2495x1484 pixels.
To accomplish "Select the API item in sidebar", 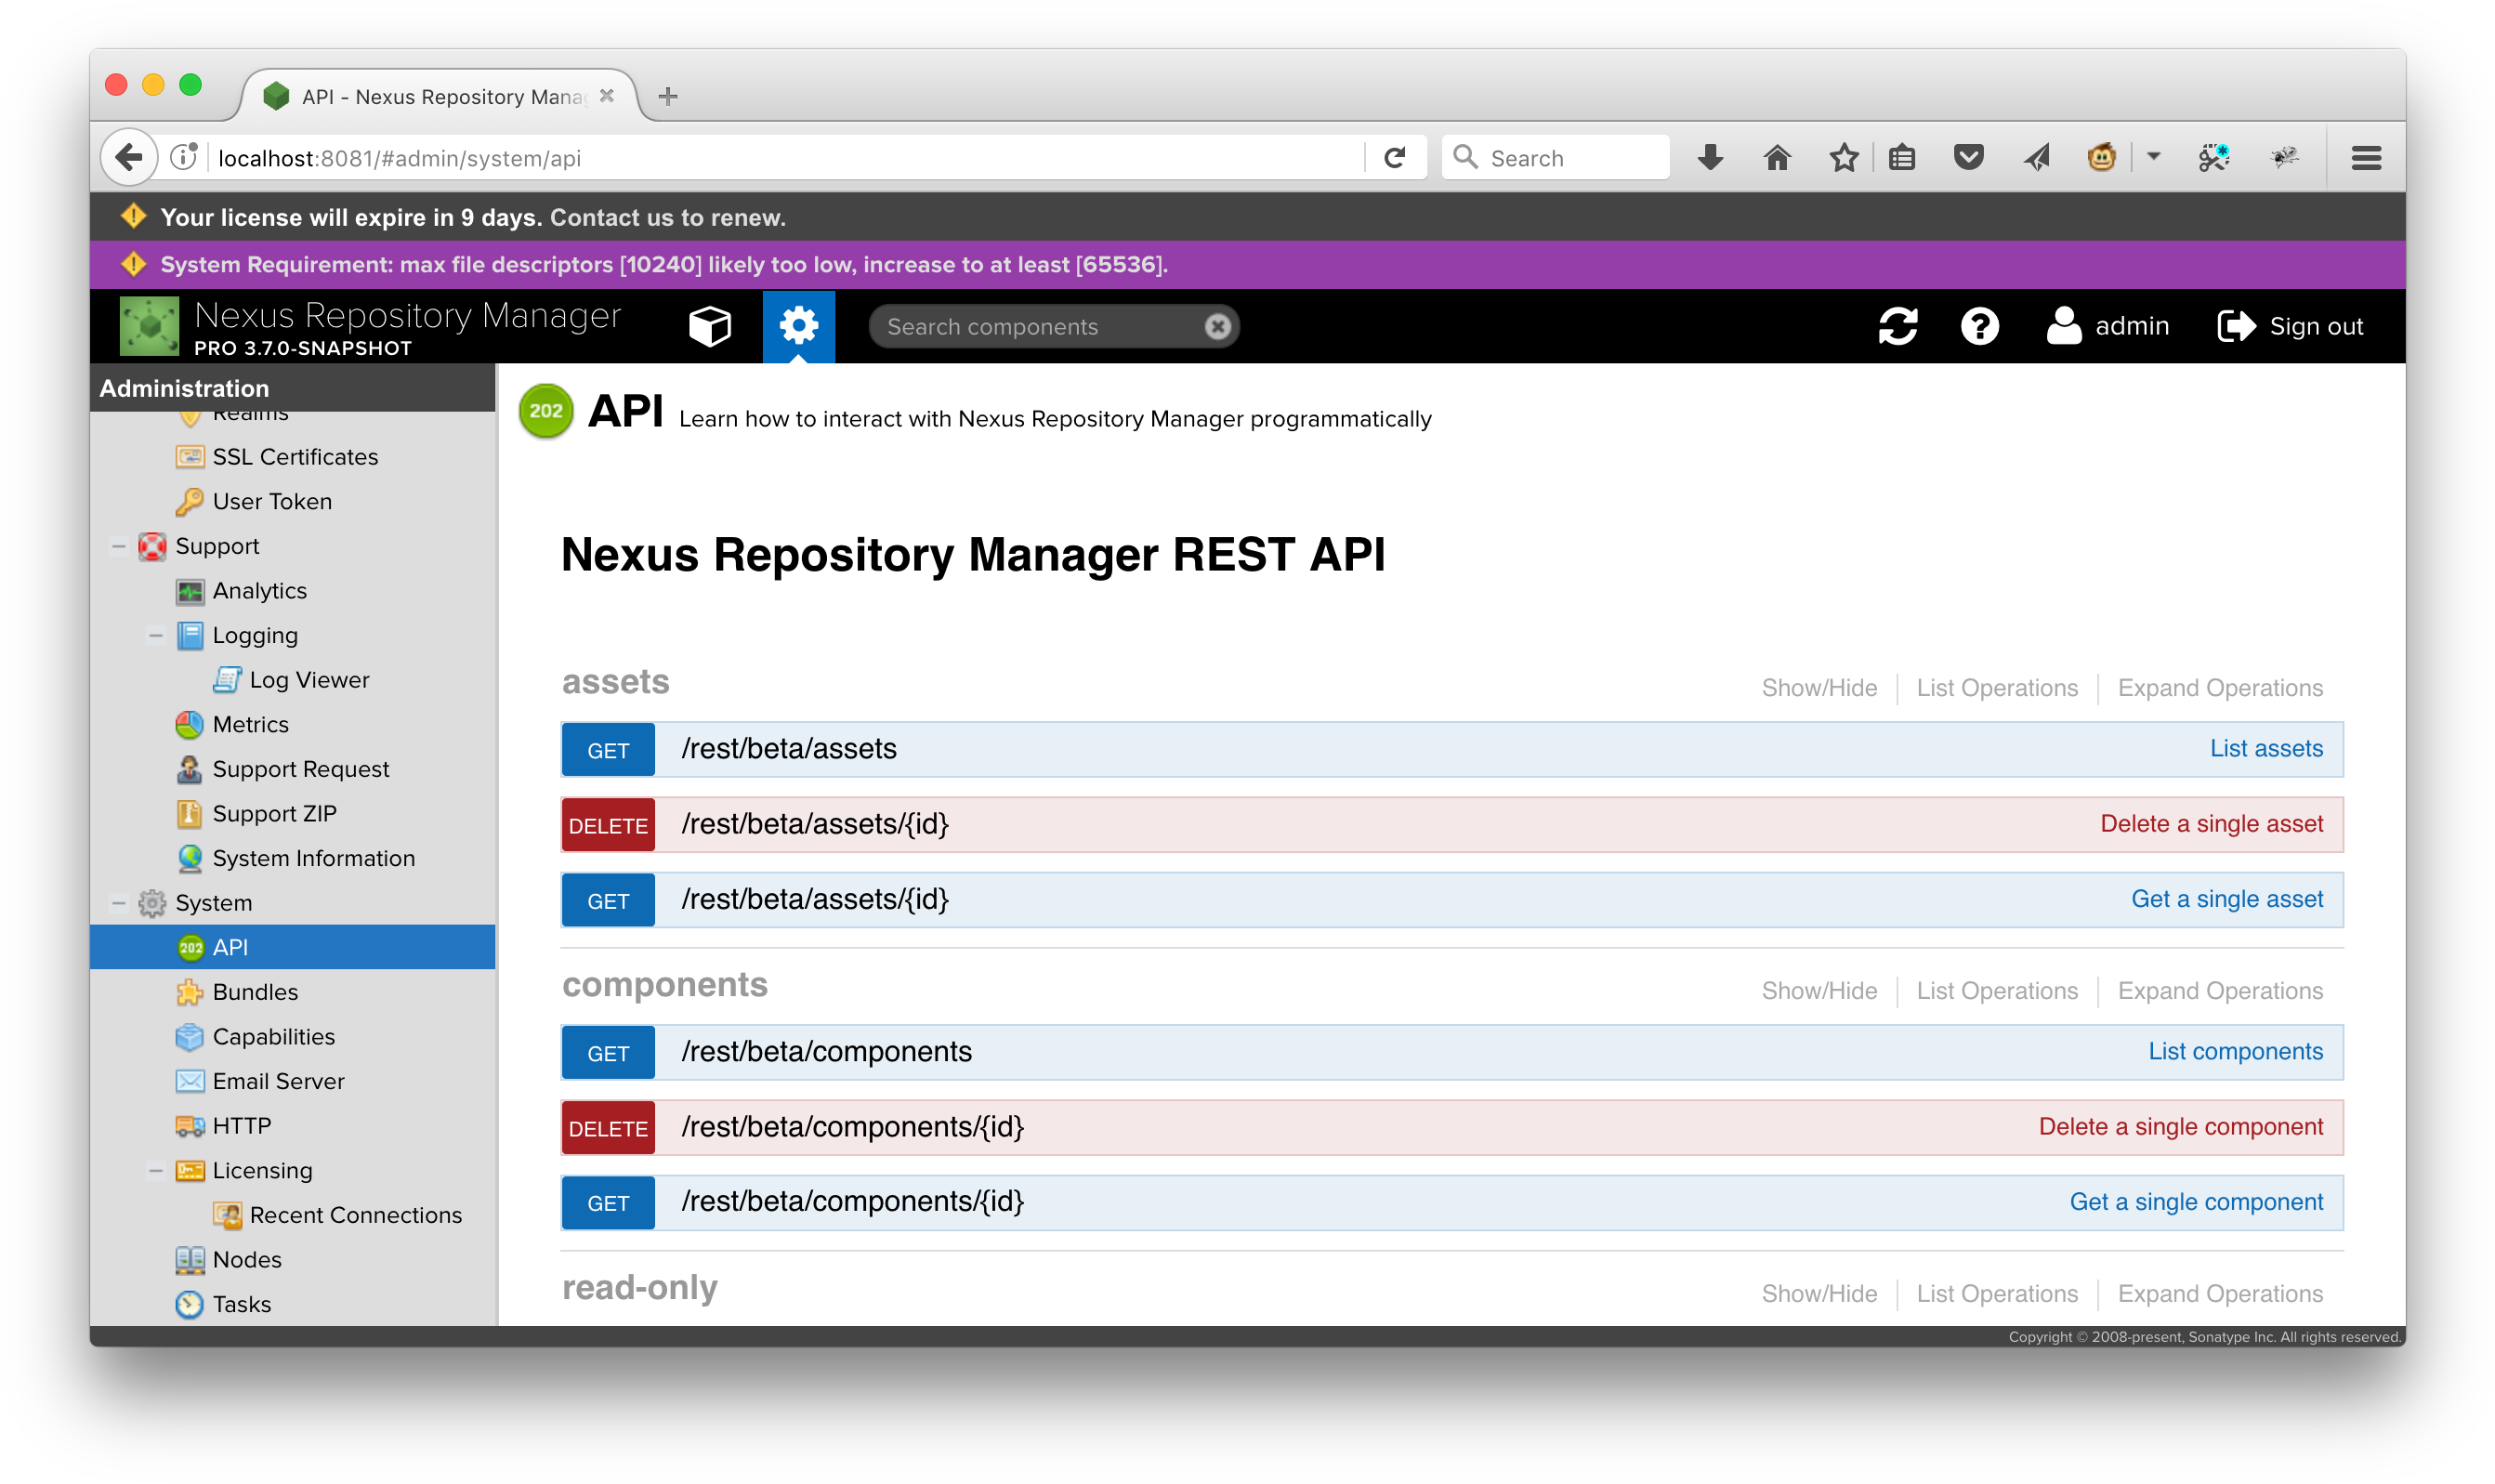I will click(x=292, y=947).
